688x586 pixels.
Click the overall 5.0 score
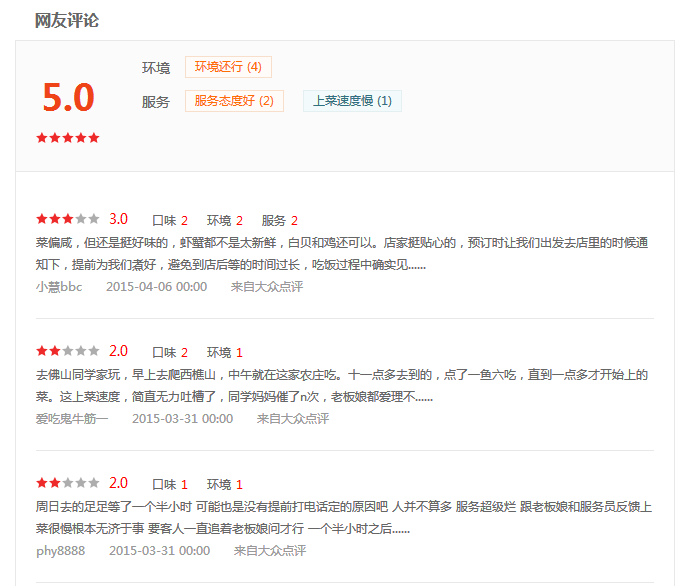[x=68, y=97]
